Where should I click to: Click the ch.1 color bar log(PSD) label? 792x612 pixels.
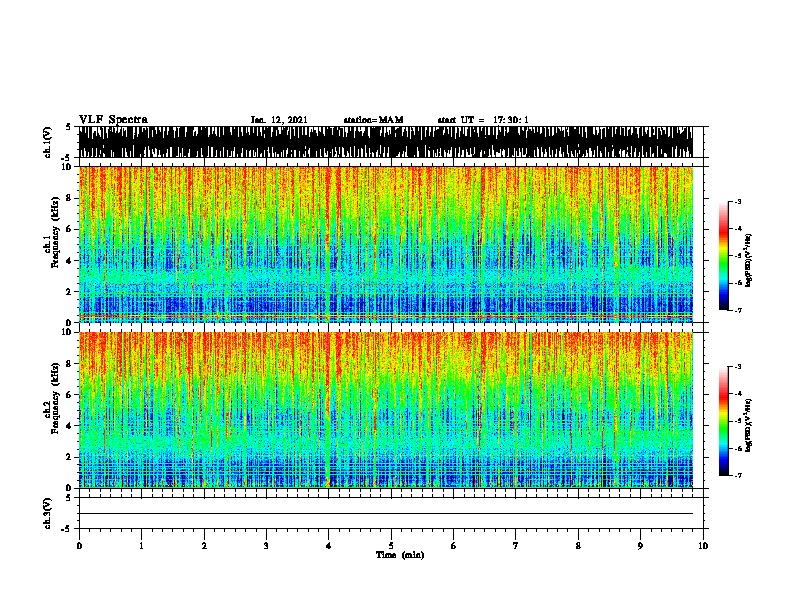[x=748, y=261]
